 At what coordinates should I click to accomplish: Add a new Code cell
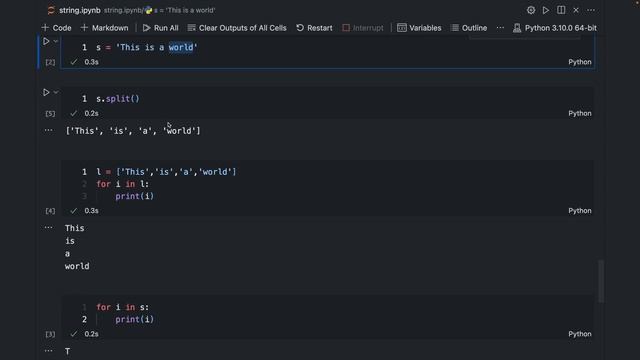tap(56, 28)
